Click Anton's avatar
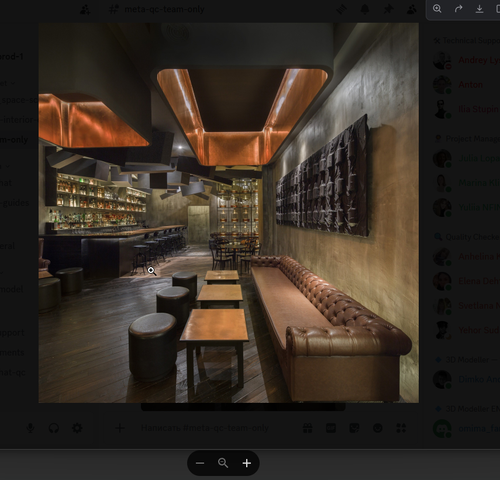The height and width of the screenshot is (480, 500). [442, 85]
